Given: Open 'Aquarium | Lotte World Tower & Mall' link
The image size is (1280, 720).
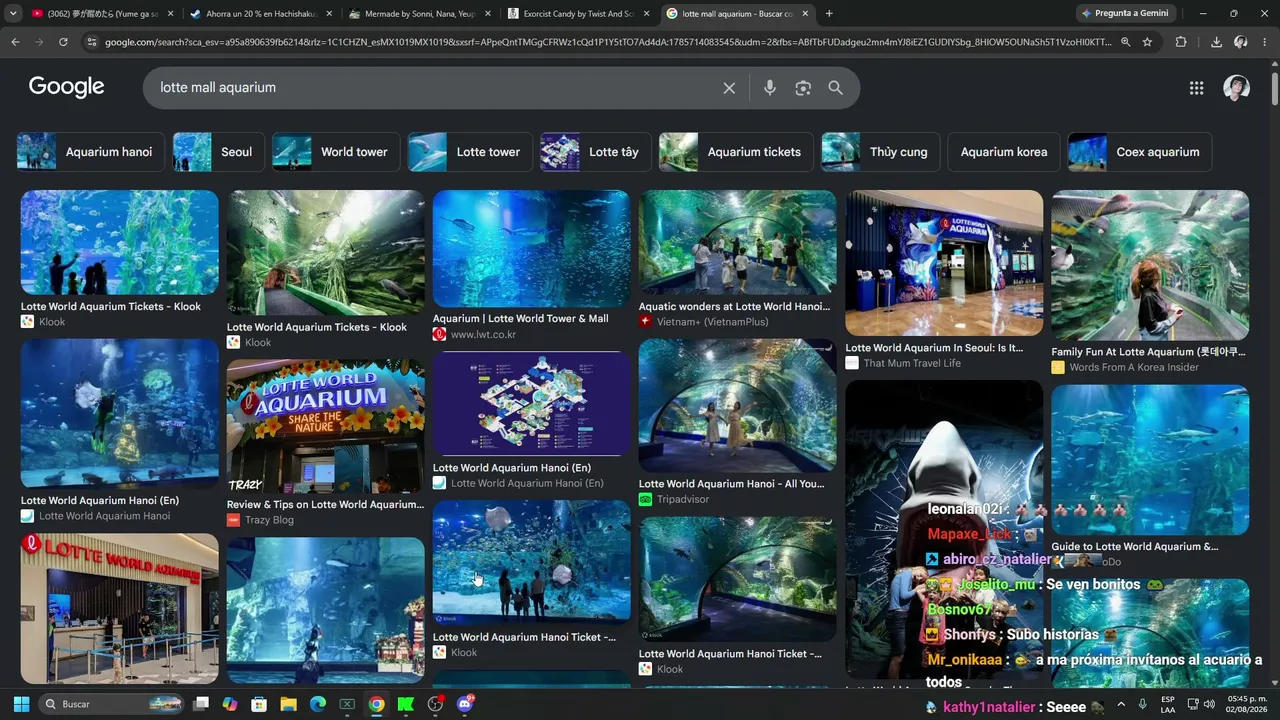Looking at the screenshot, I should (520, 319).
